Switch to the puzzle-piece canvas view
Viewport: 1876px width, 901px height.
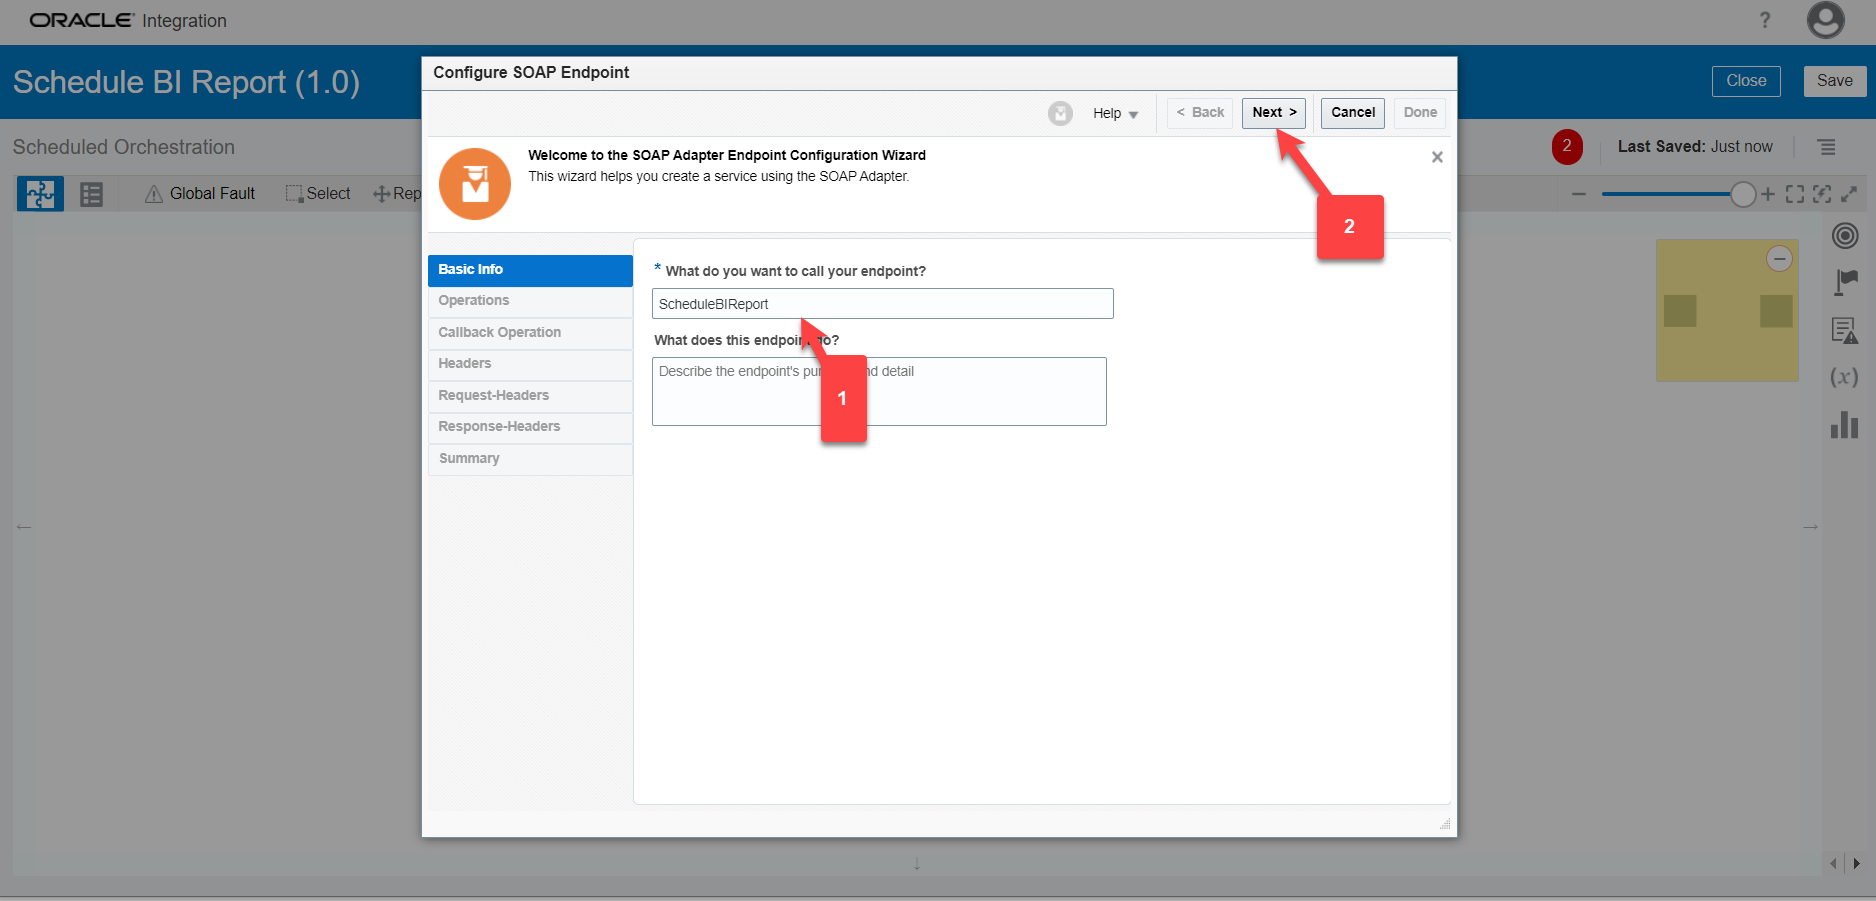(x=40, y=194)
